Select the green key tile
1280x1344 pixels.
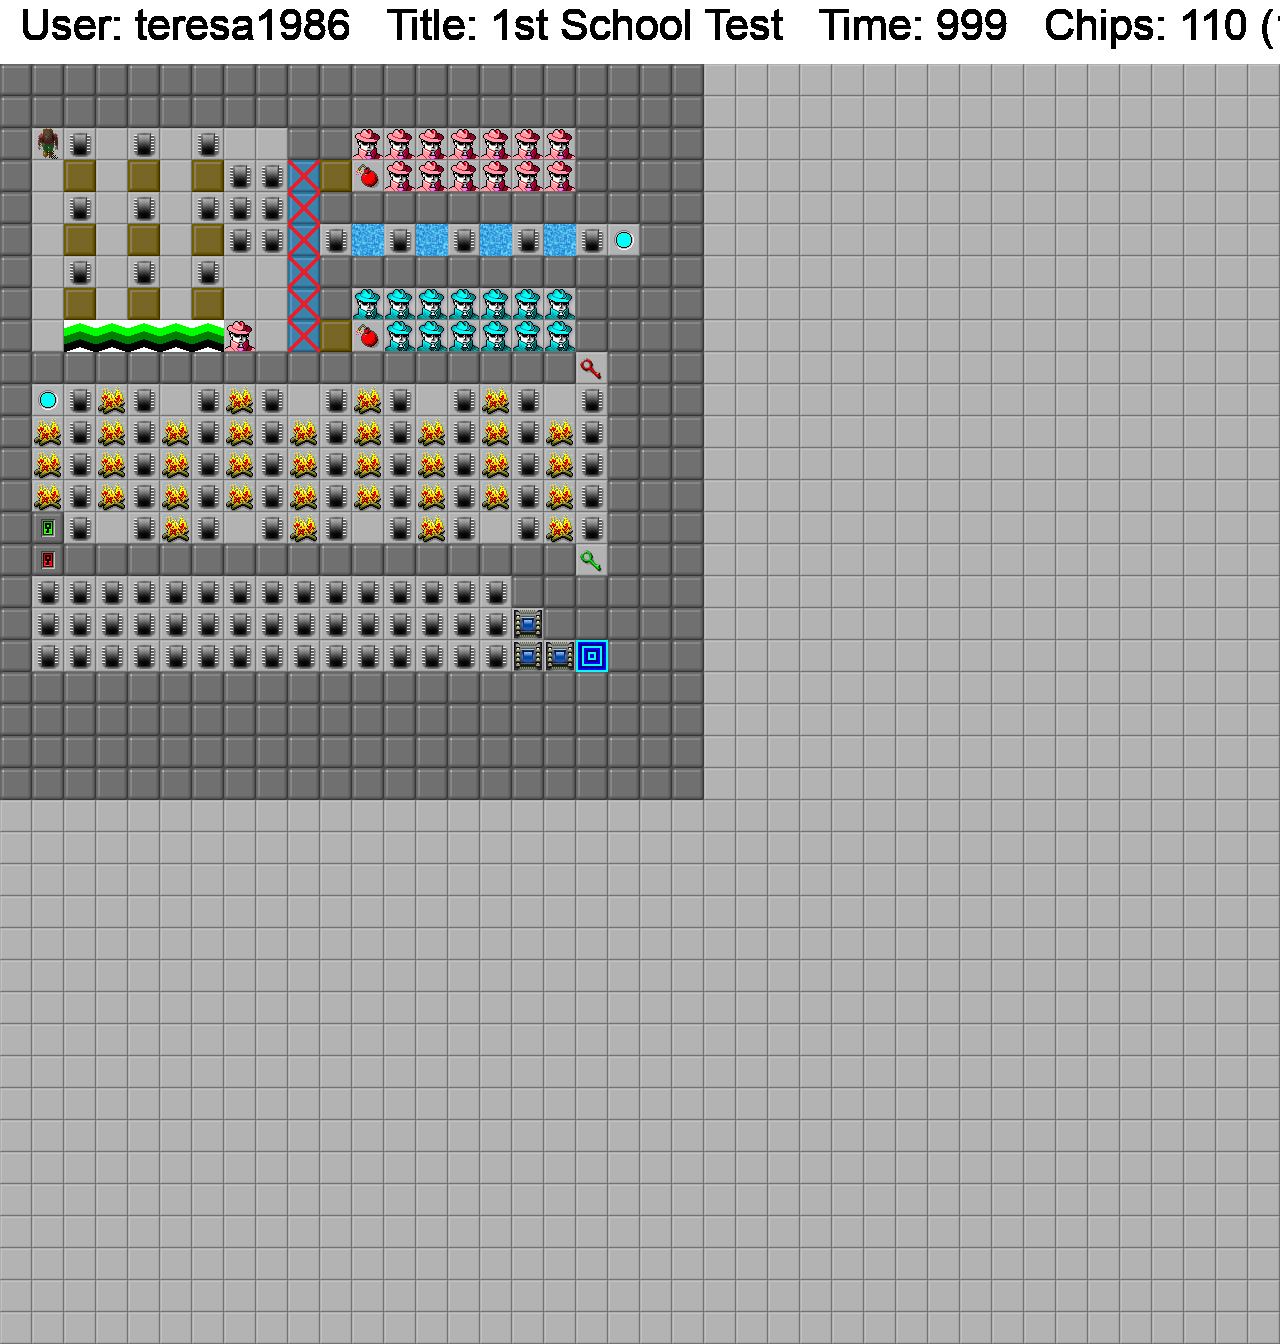coord(591,561)
